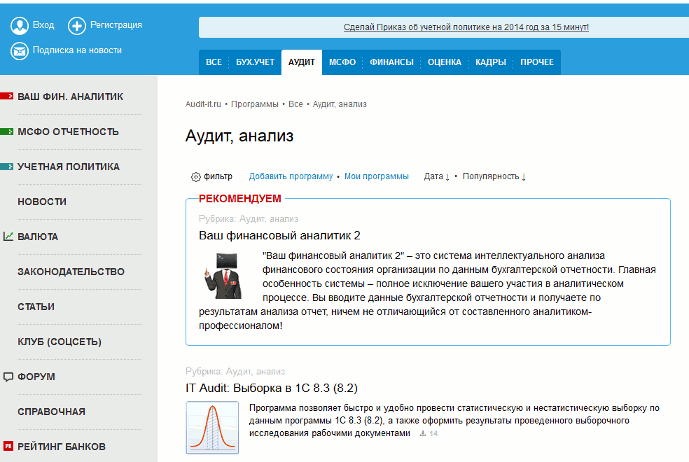Screen dimensions: 689x462
Task: Sort programs by popularity
Action: click(493, 177)
